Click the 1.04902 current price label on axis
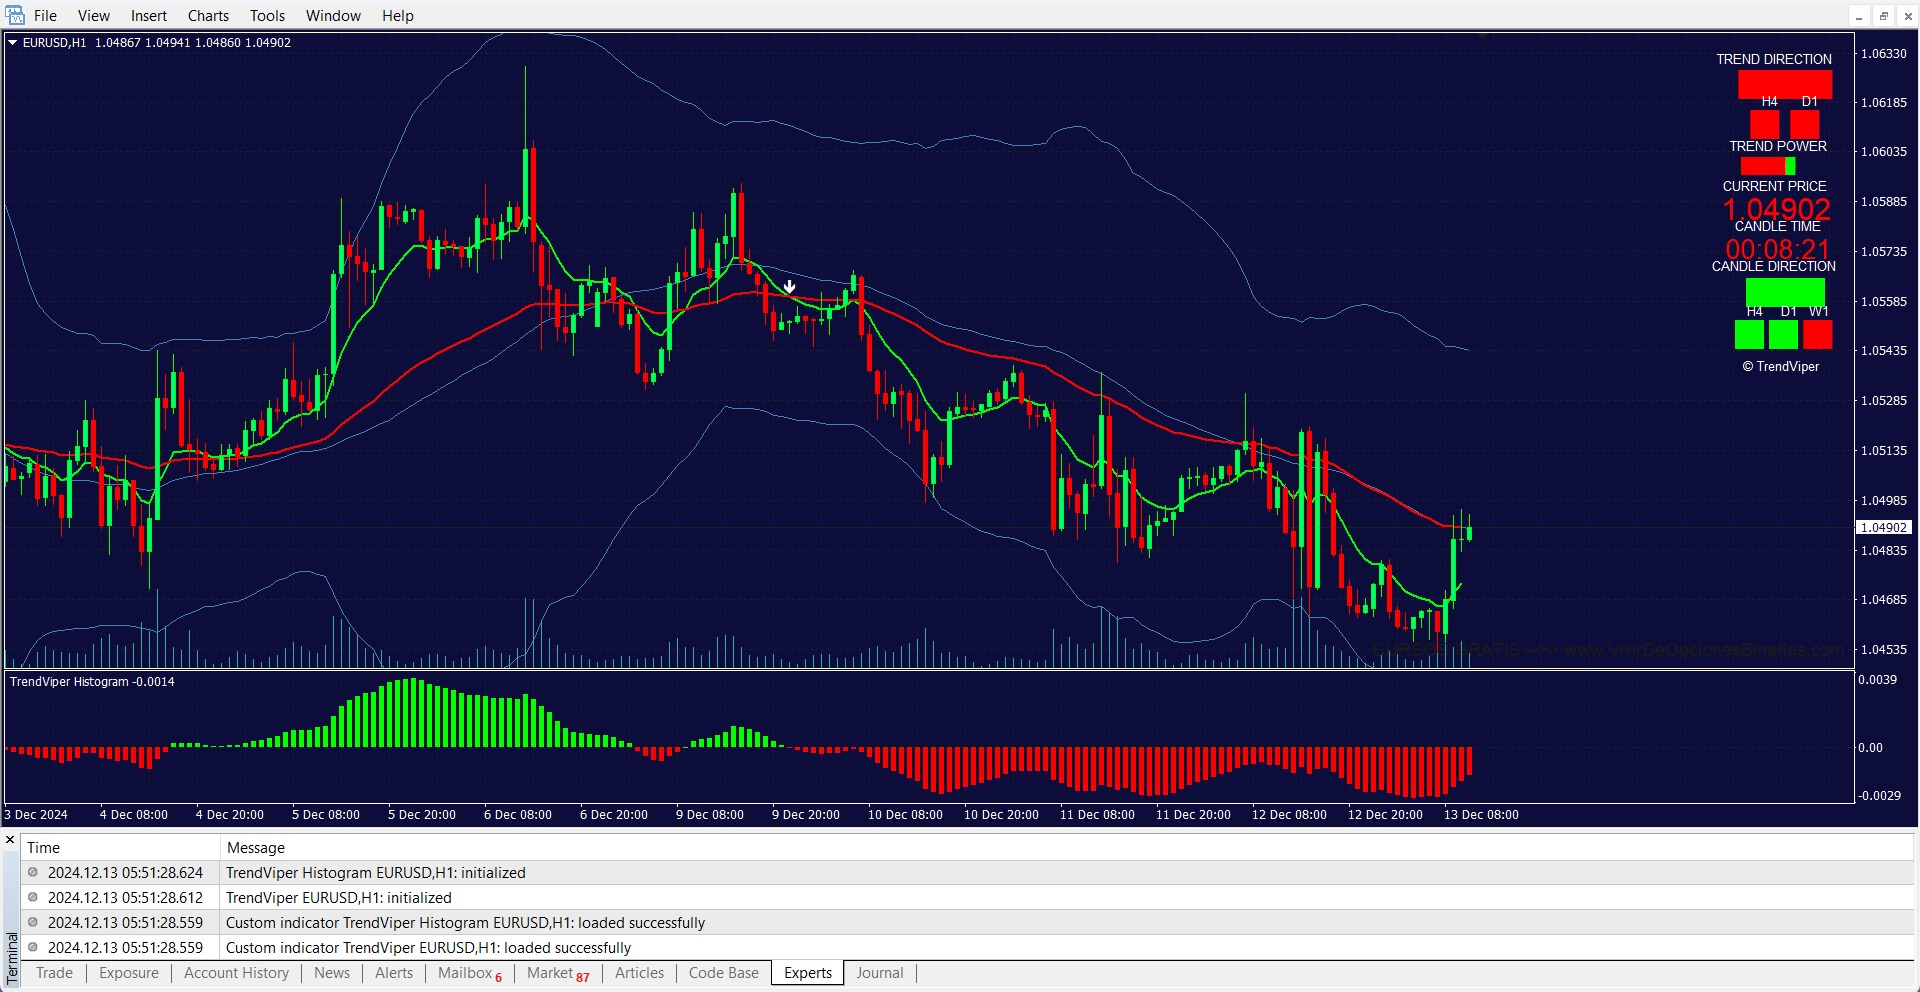This screenshot has width=1920, height=992. (x=1884, y=527)
